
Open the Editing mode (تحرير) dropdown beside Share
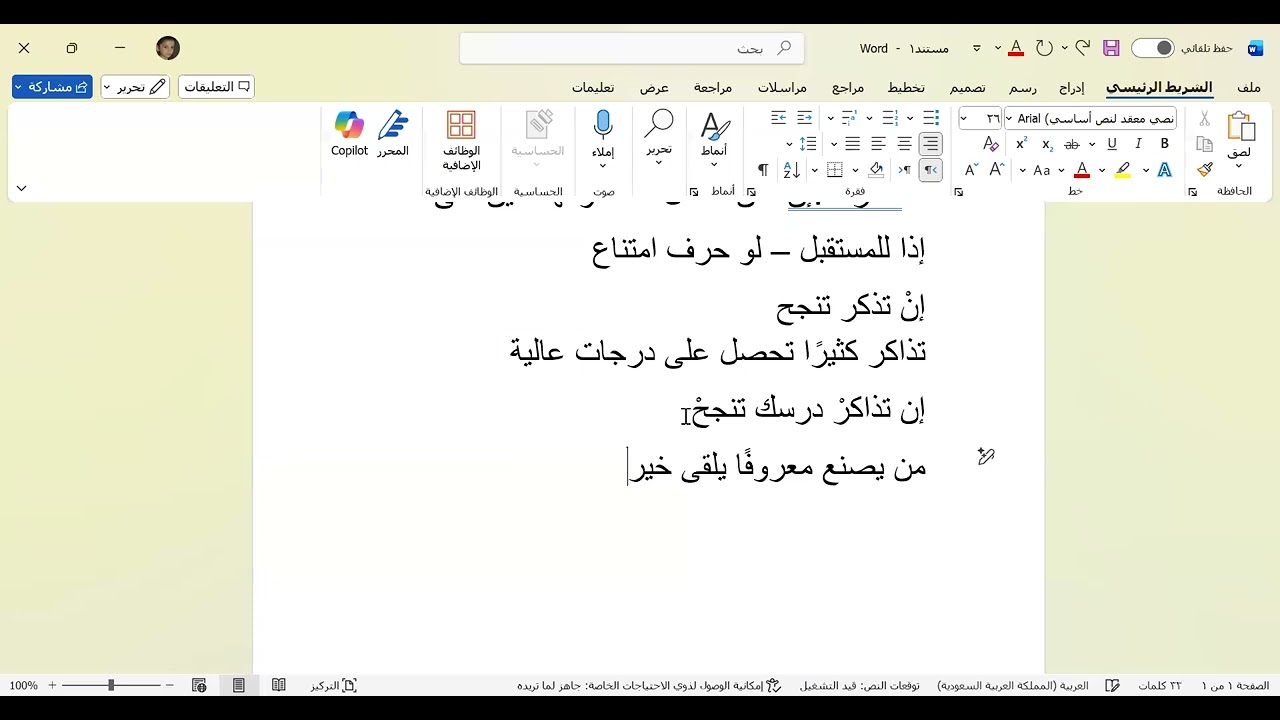click(x=135, y=87)
